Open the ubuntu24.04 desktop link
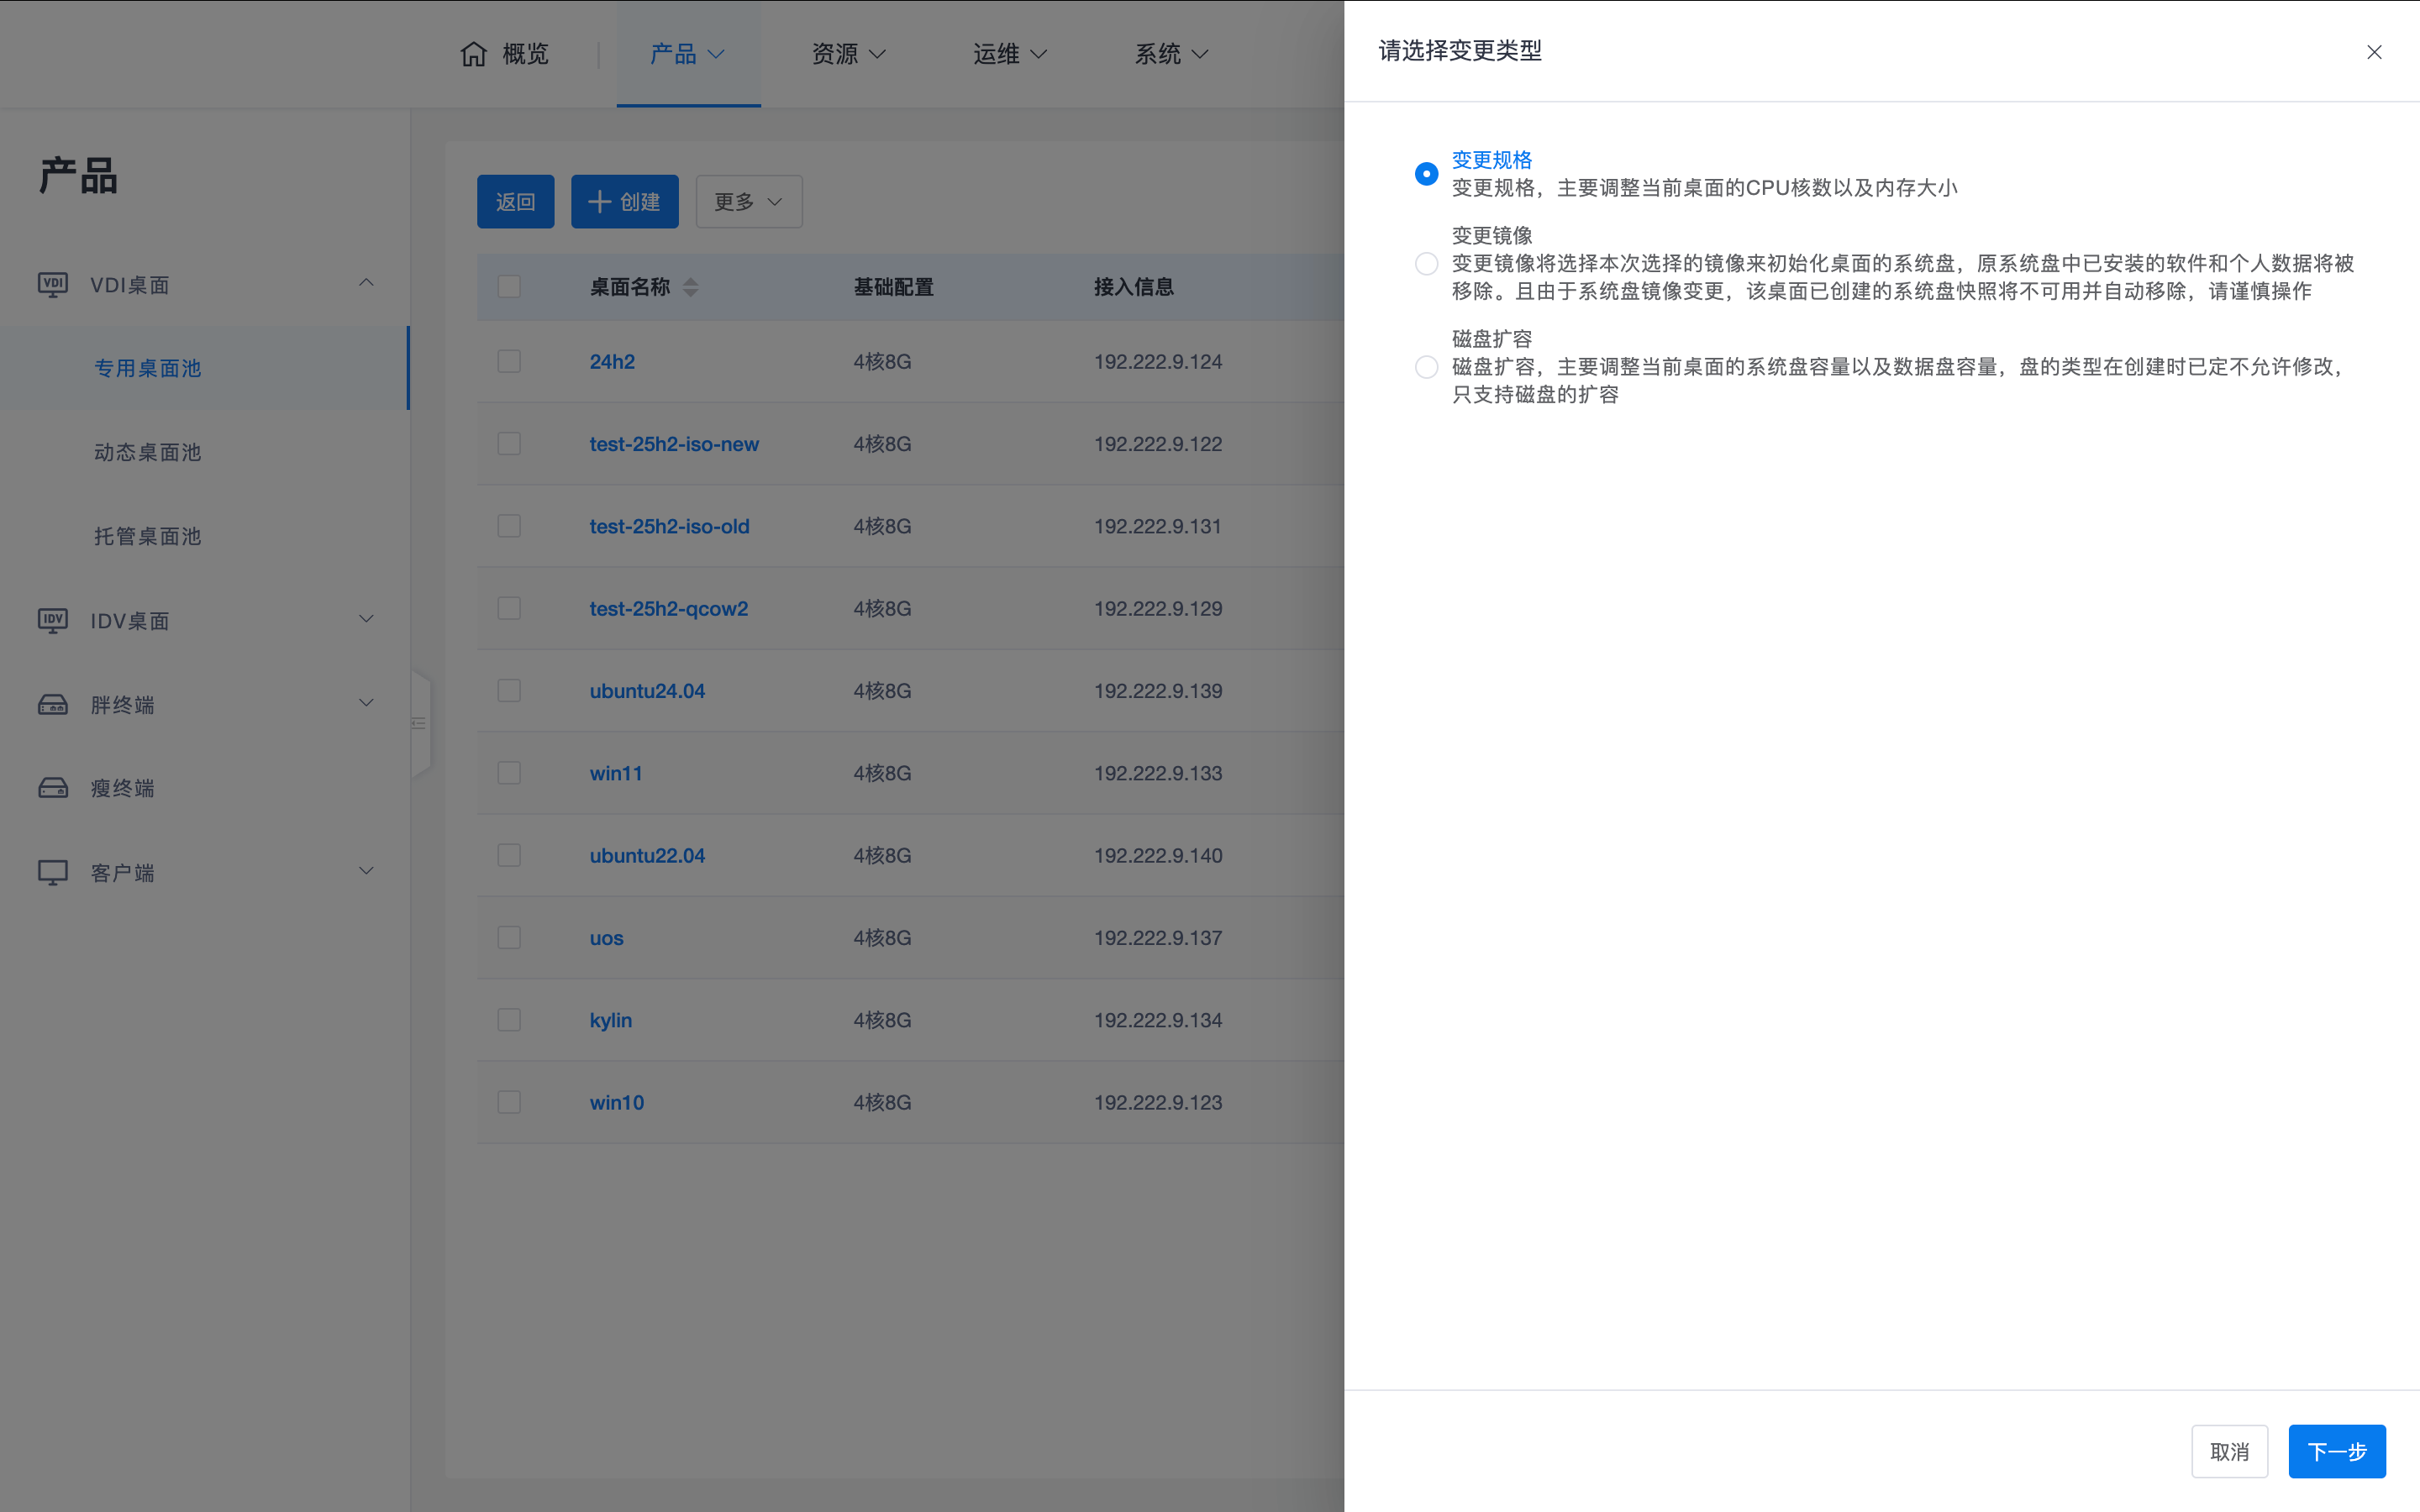Viewport: 2420px width, 1512px height. (x=647, y=691)
